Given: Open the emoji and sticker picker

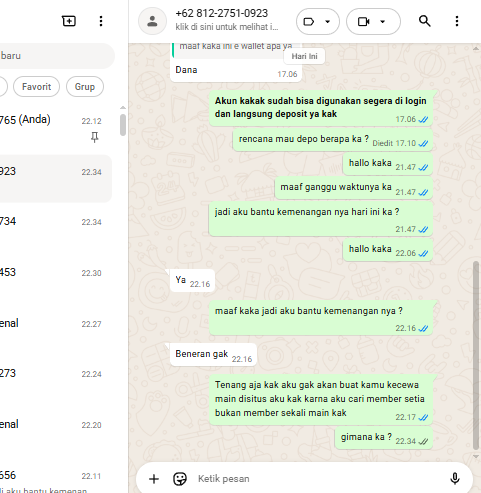Looking at the screenshot, I should point(180,479).
